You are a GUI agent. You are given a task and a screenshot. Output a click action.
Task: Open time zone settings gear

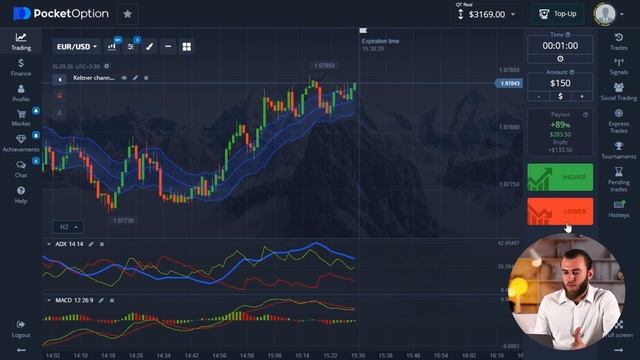(x=107, y=66)
